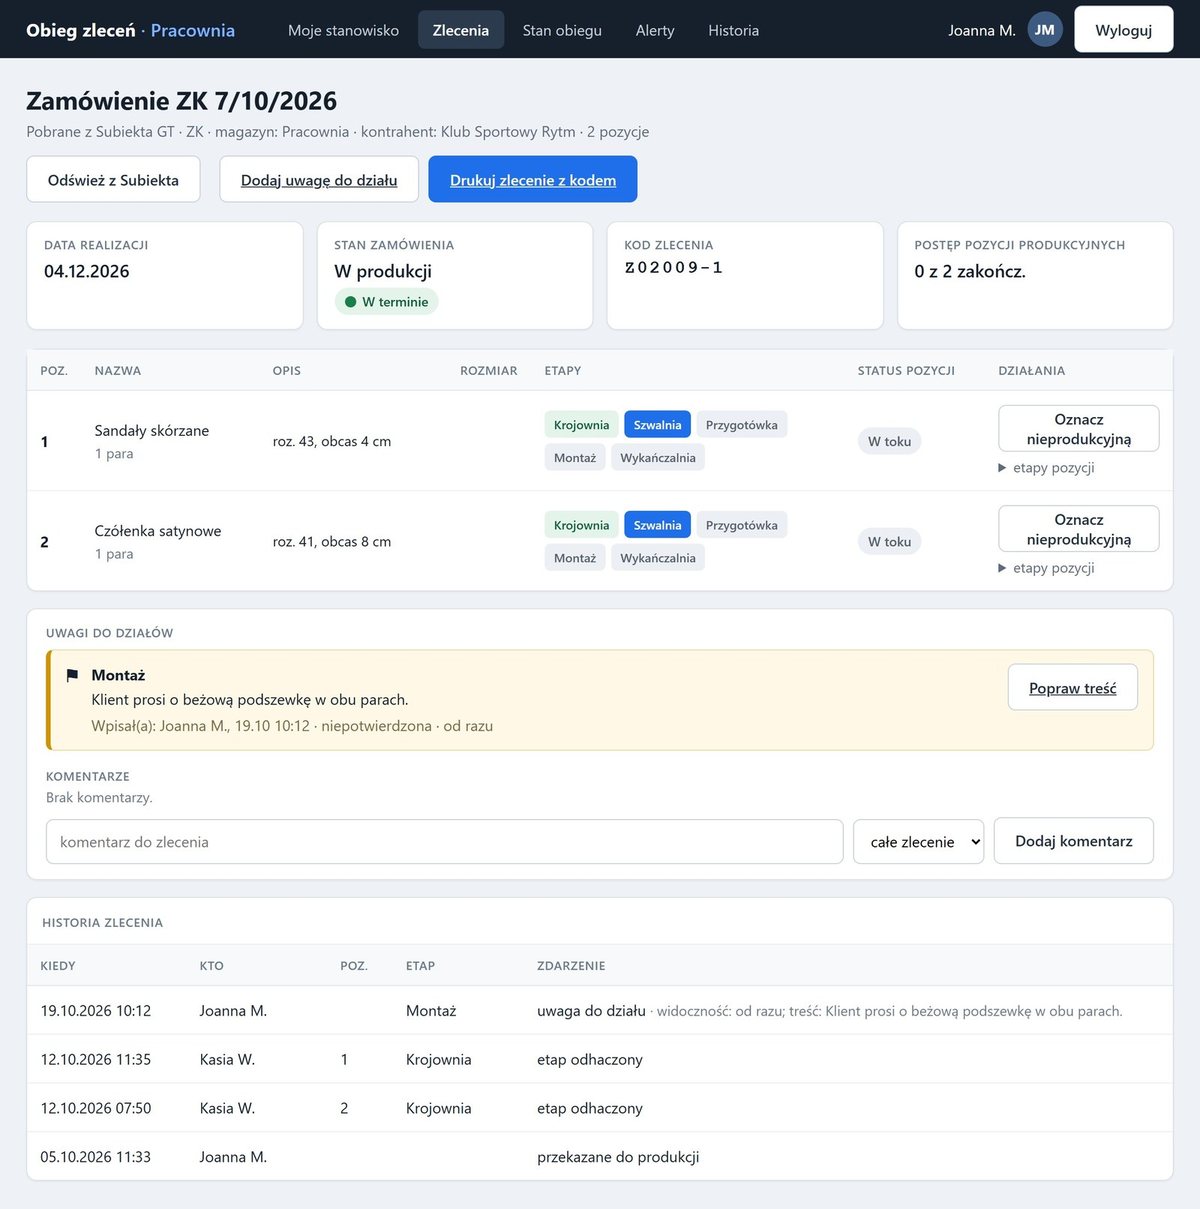Click the 'W terminie' status badge
This screenshot has width=1200, height=1209.
[x=386, y=302]
